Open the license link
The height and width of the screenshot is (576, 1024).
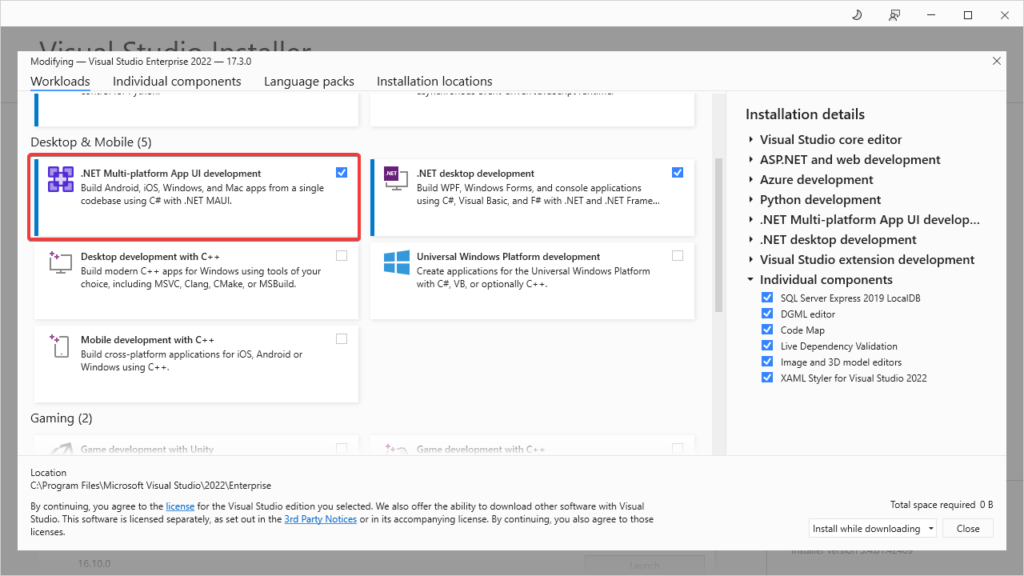(x=180, y=506)
